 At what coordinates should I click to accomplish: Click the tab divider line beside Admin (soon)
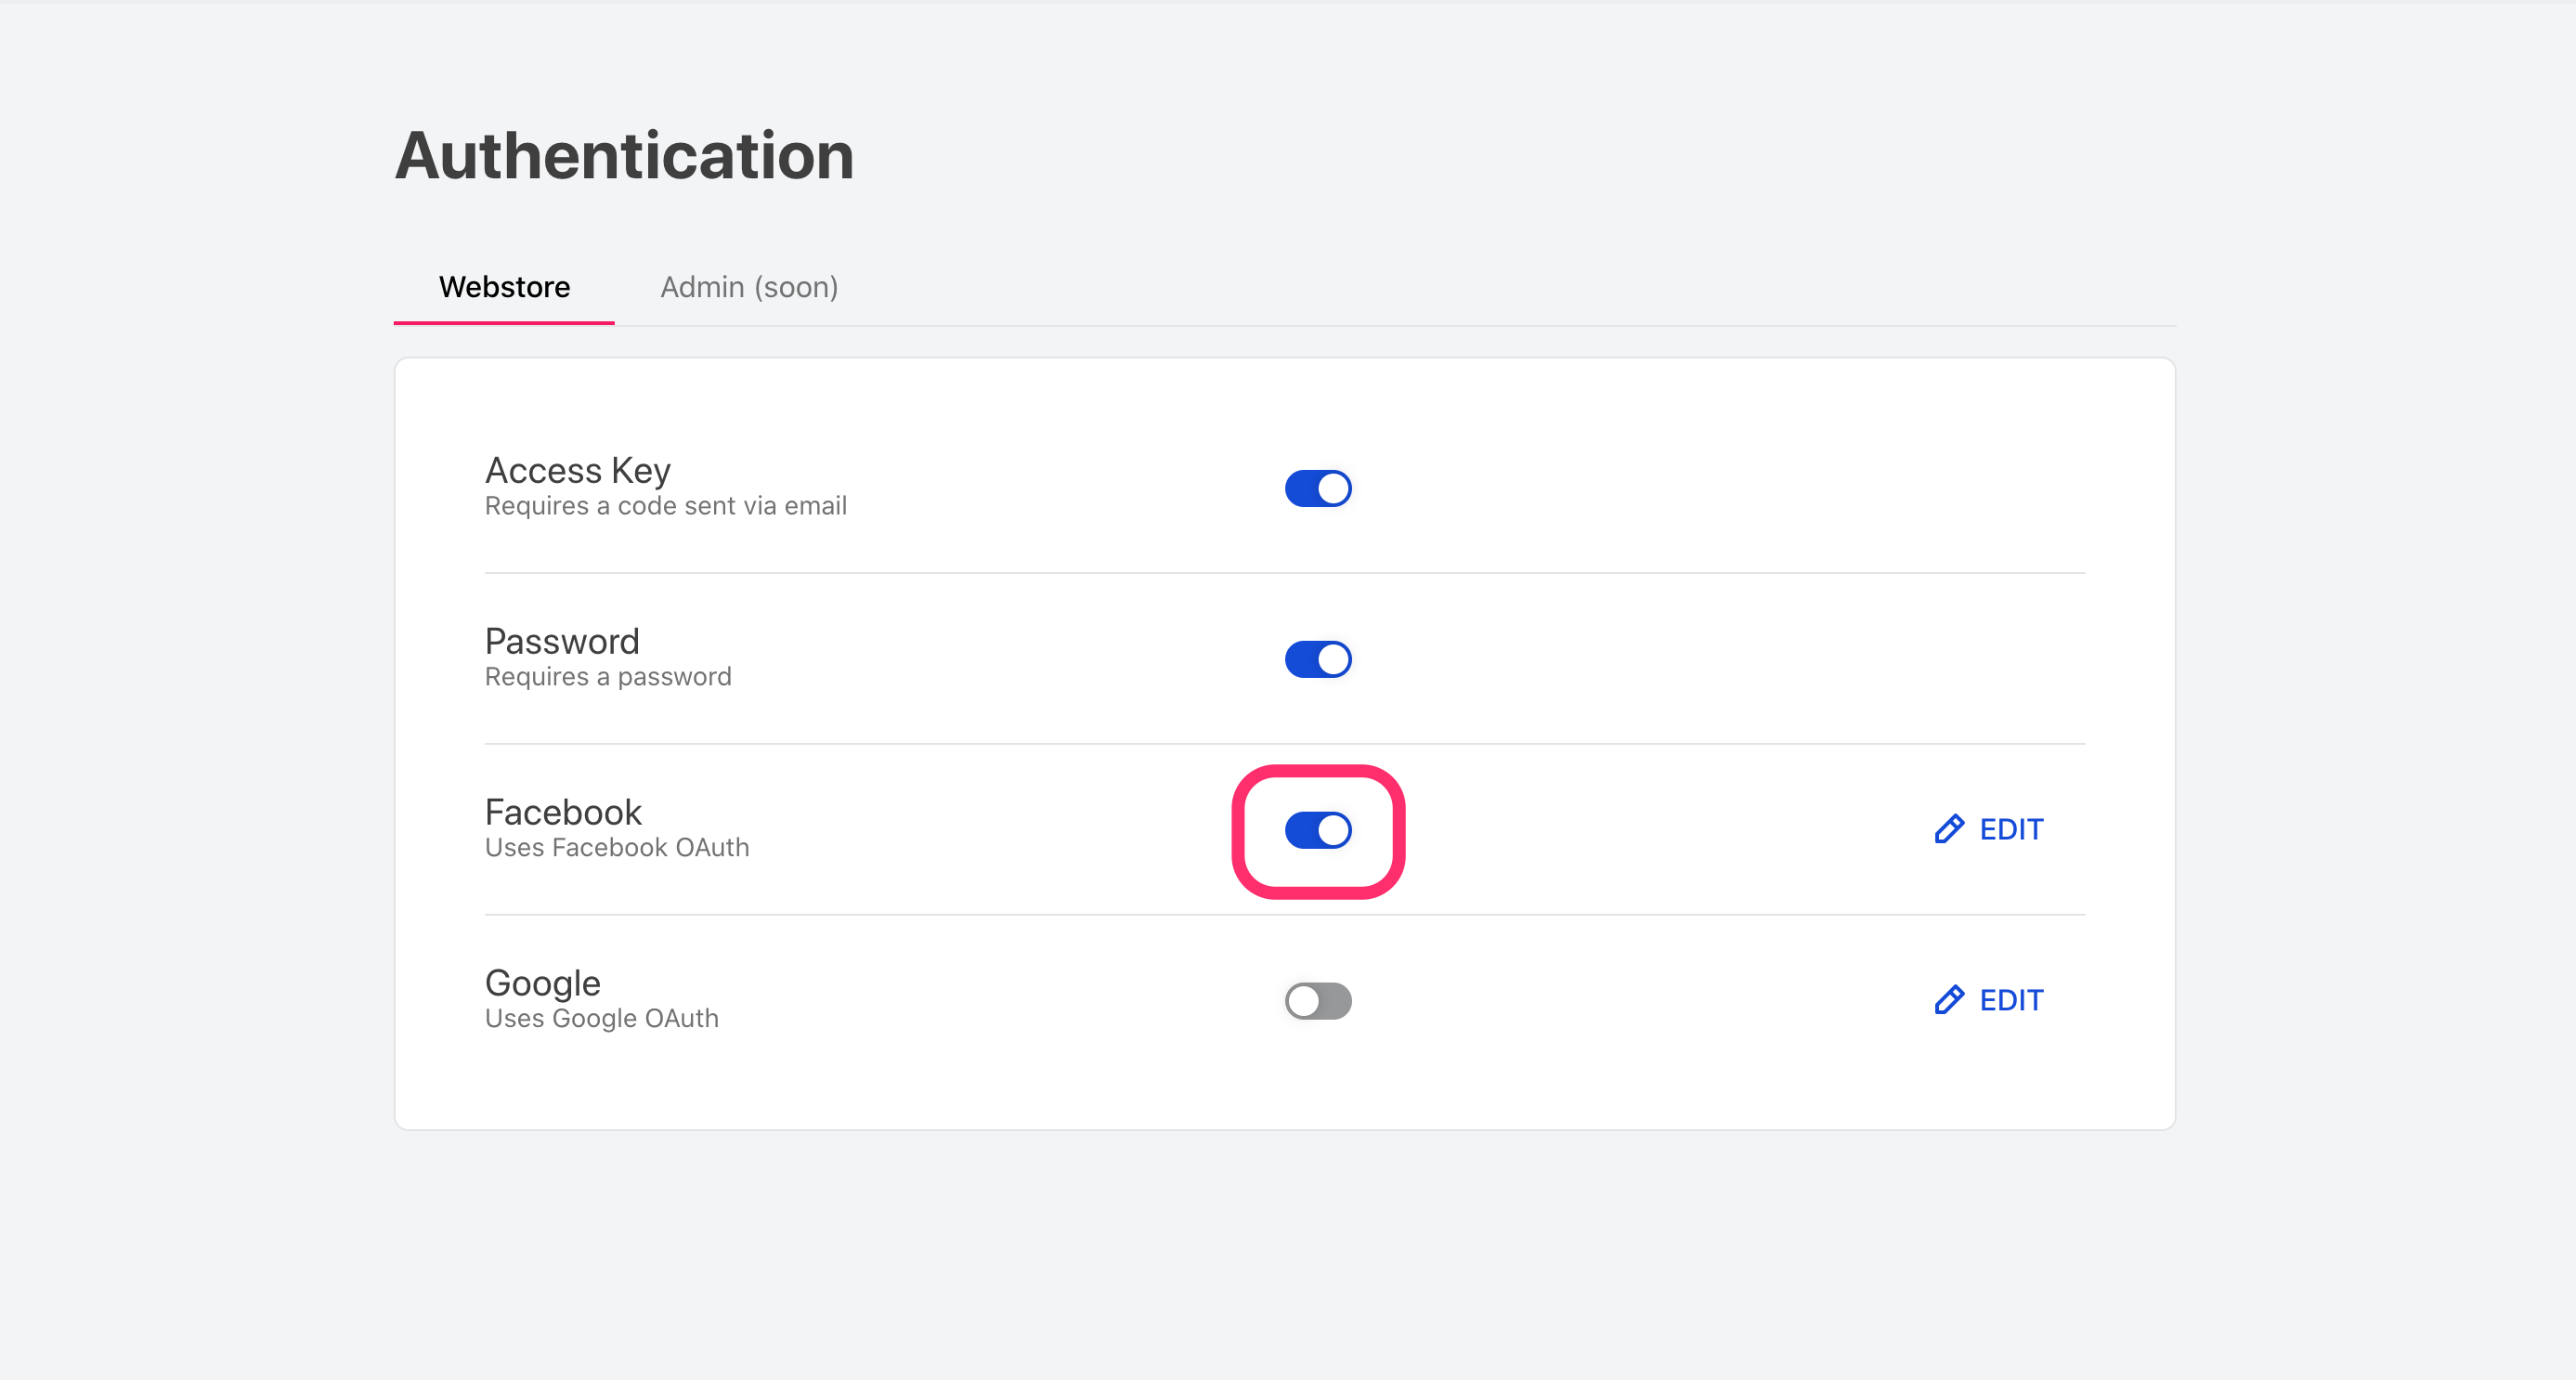tap(1500, 325)
